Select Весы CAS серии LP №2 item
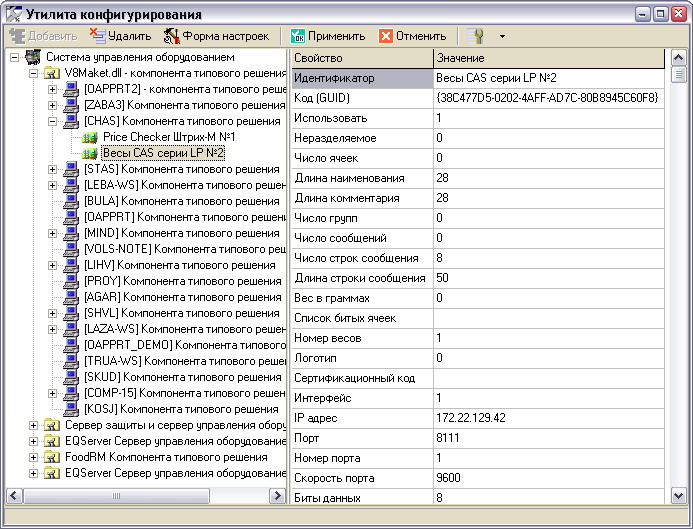 pos(163,153)
